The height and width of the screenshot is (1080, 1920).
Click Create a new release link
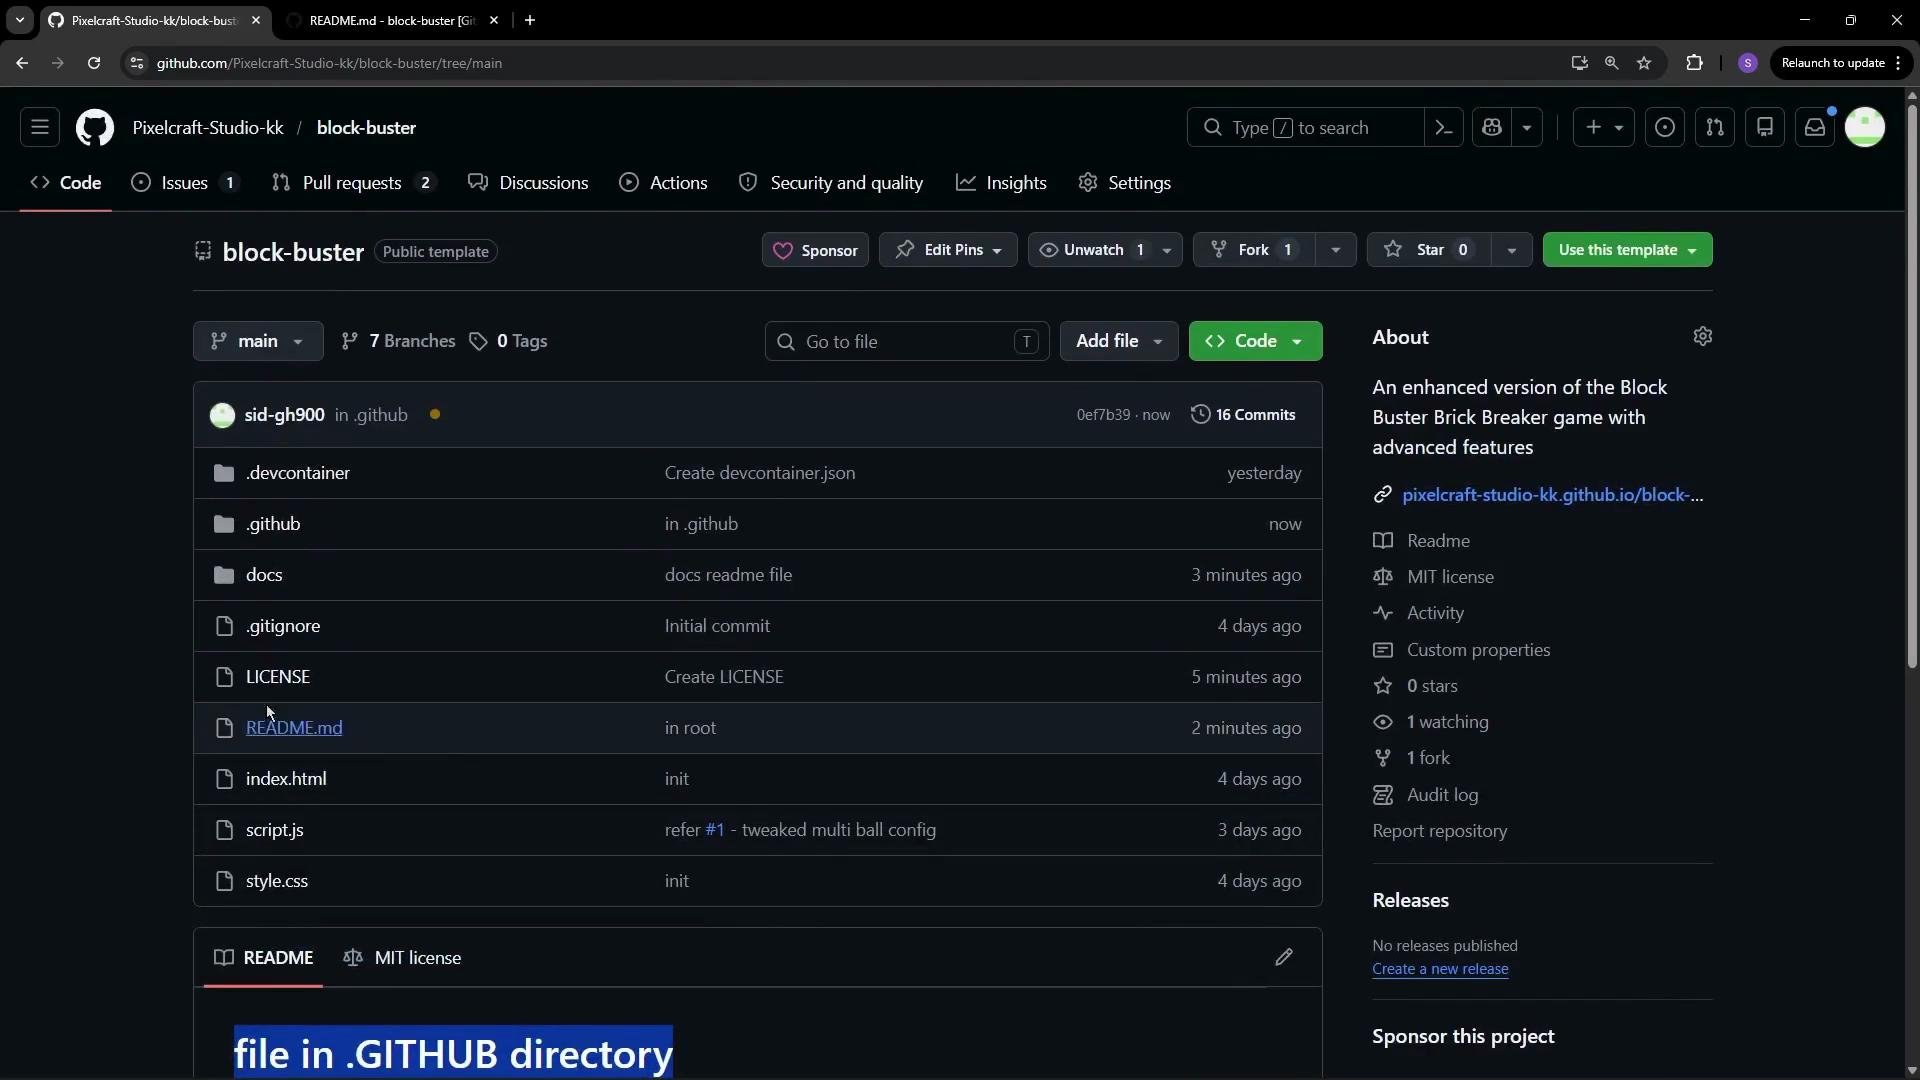(x=1440, y=969)
